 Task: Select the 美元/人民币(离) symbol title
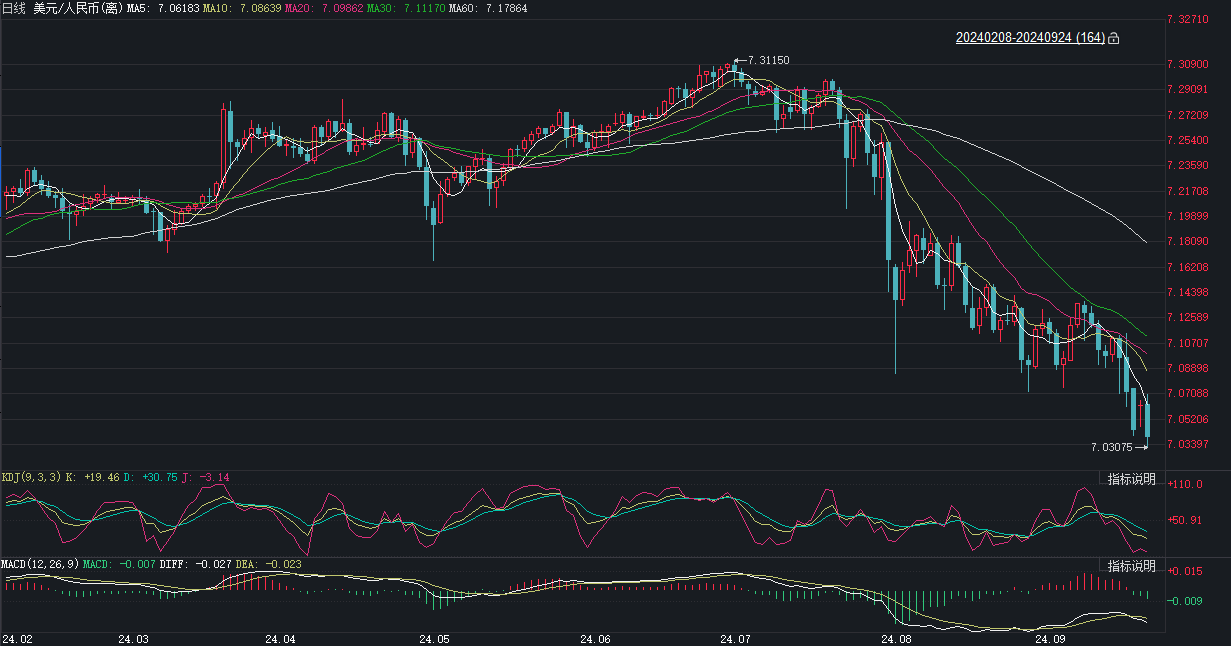click(x=78, y=8)
